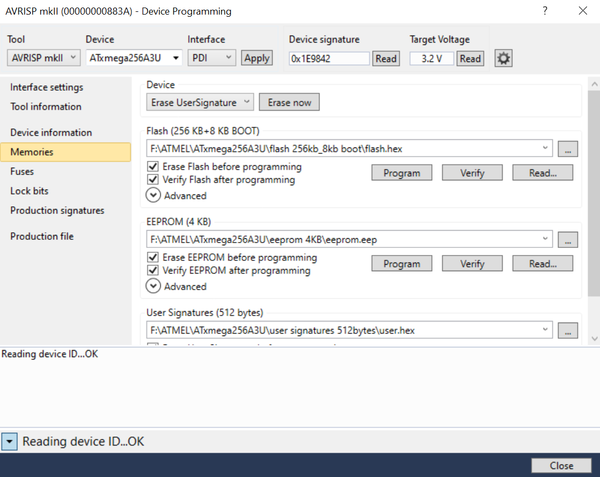The width and height of the screenshot is (600, 477).
Task: Open the Erase UserSignature dropdown
Action: click(200, 103)
